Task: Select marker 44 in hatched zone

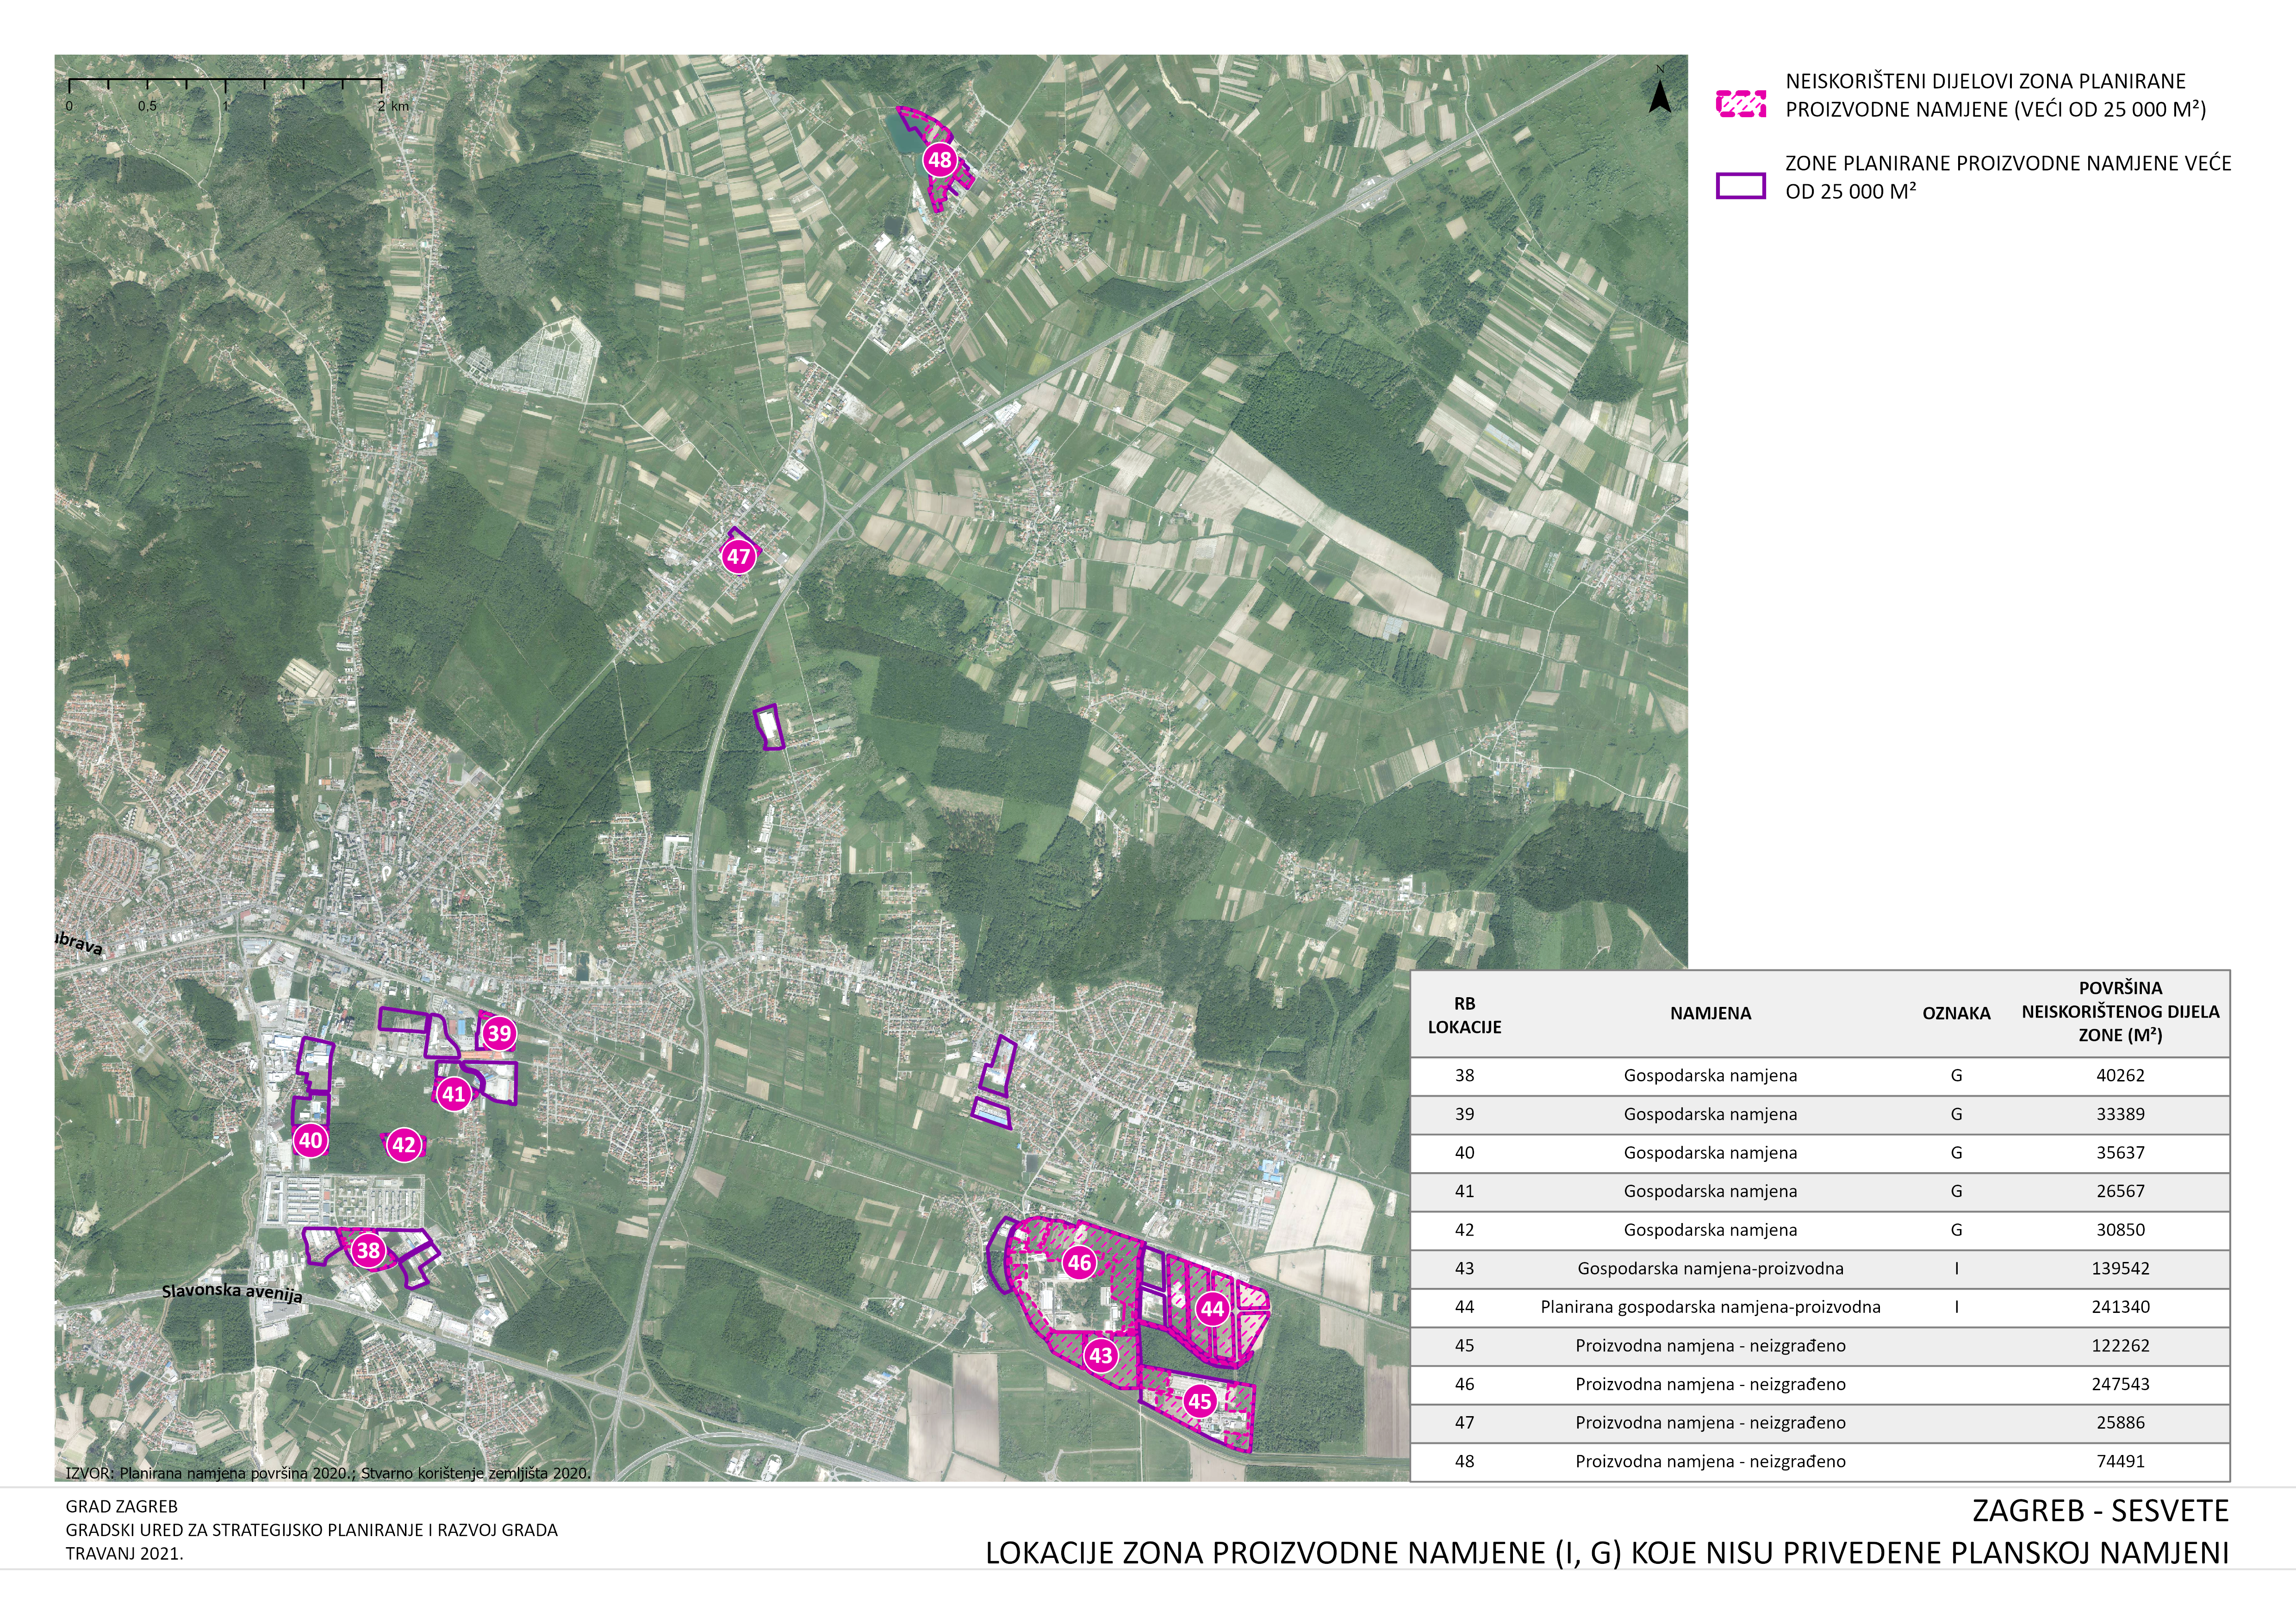Action: pyautogui.click(x=1212, y=1309)
